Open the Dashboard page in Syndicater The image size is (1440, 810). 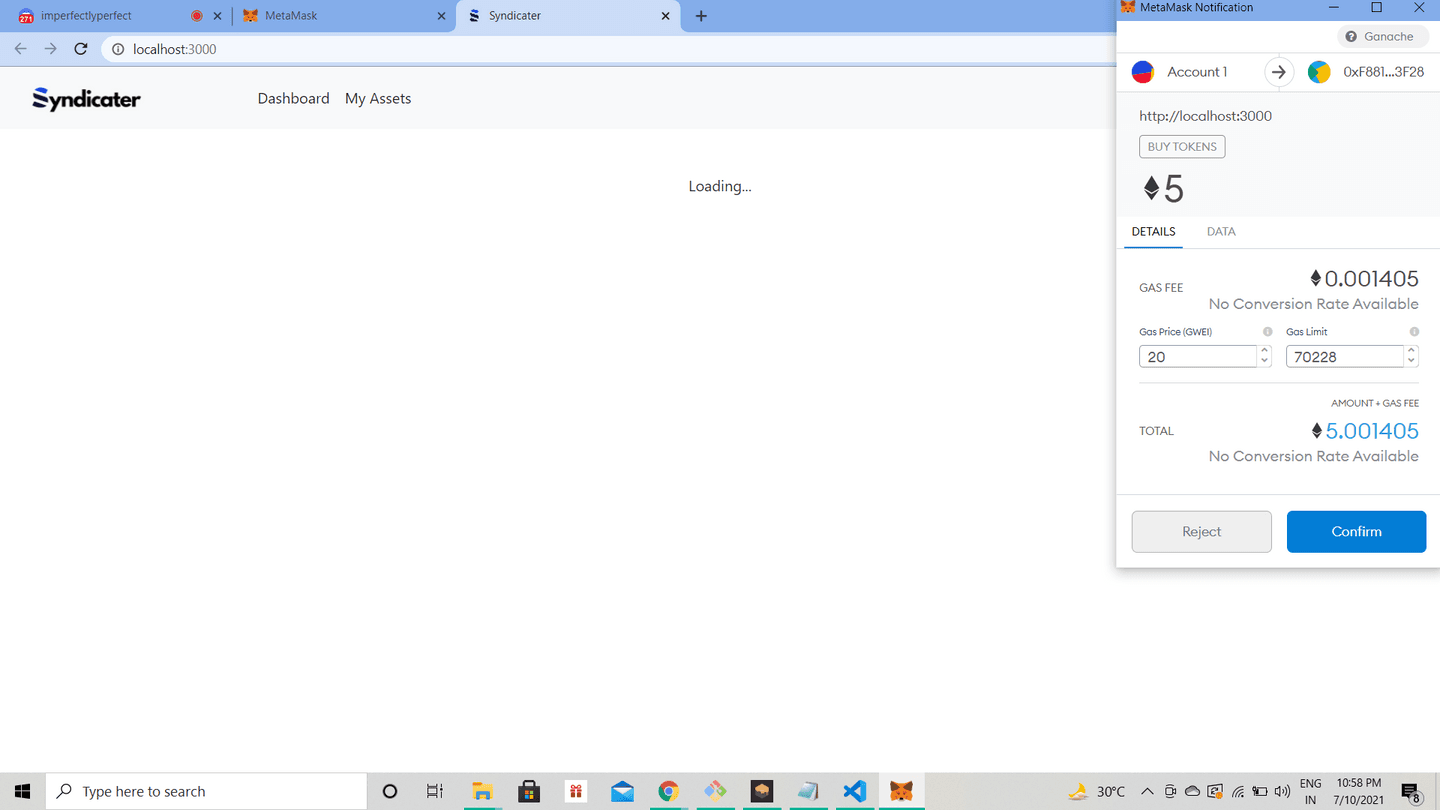(293, 98)
